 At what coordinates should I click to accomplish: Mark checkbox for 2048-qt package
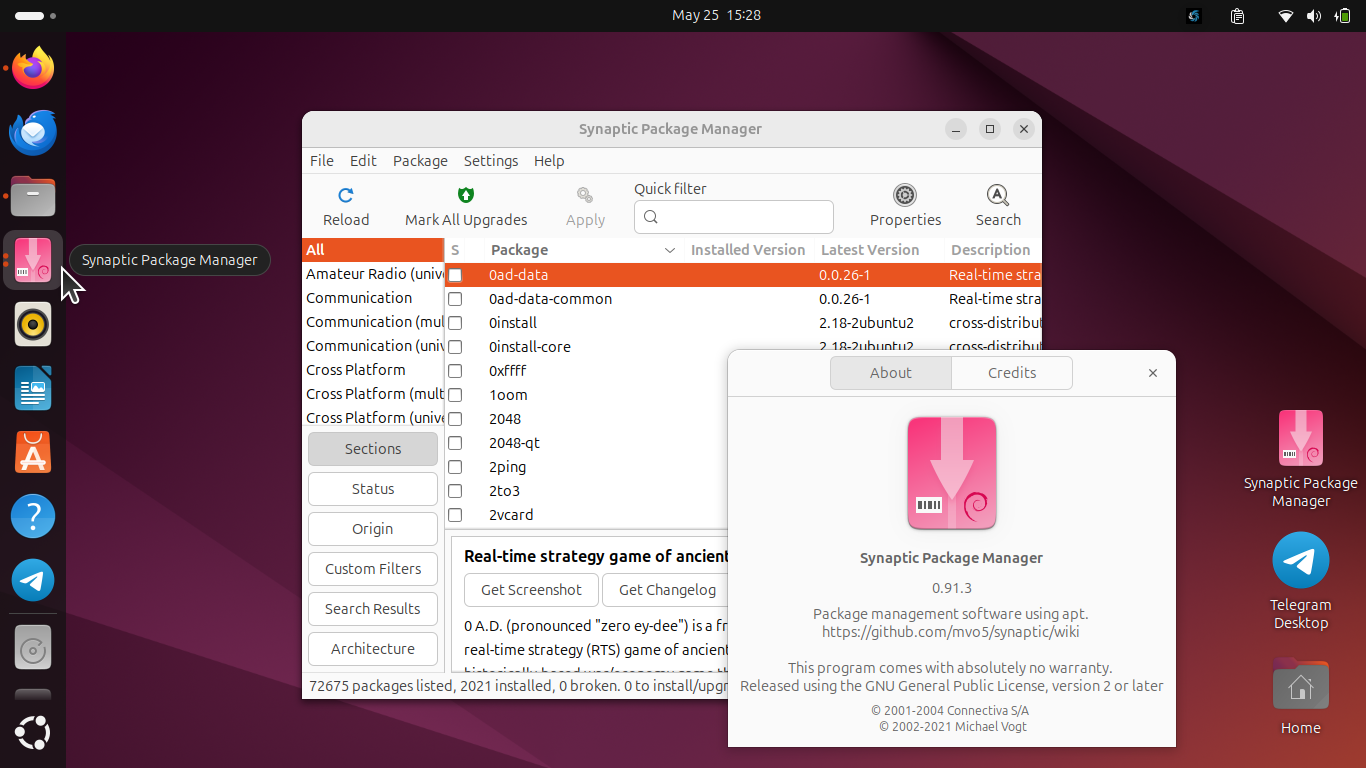point(455,443)
